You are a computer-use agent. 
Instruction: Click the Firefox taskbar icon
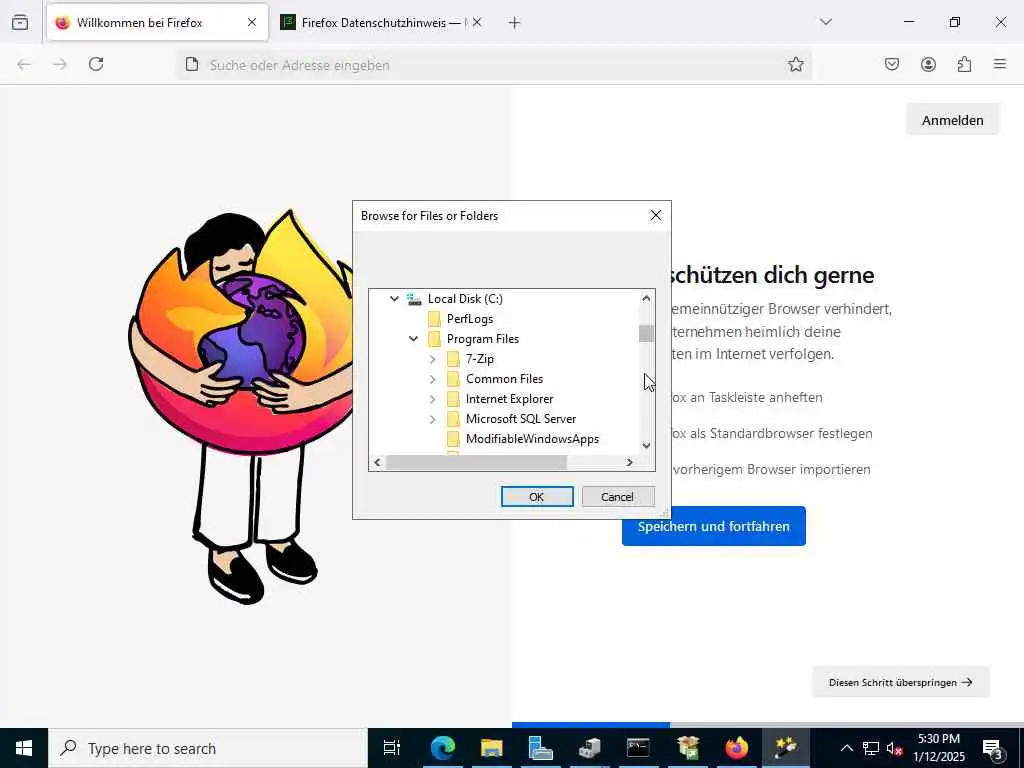[x=736, y=748]
